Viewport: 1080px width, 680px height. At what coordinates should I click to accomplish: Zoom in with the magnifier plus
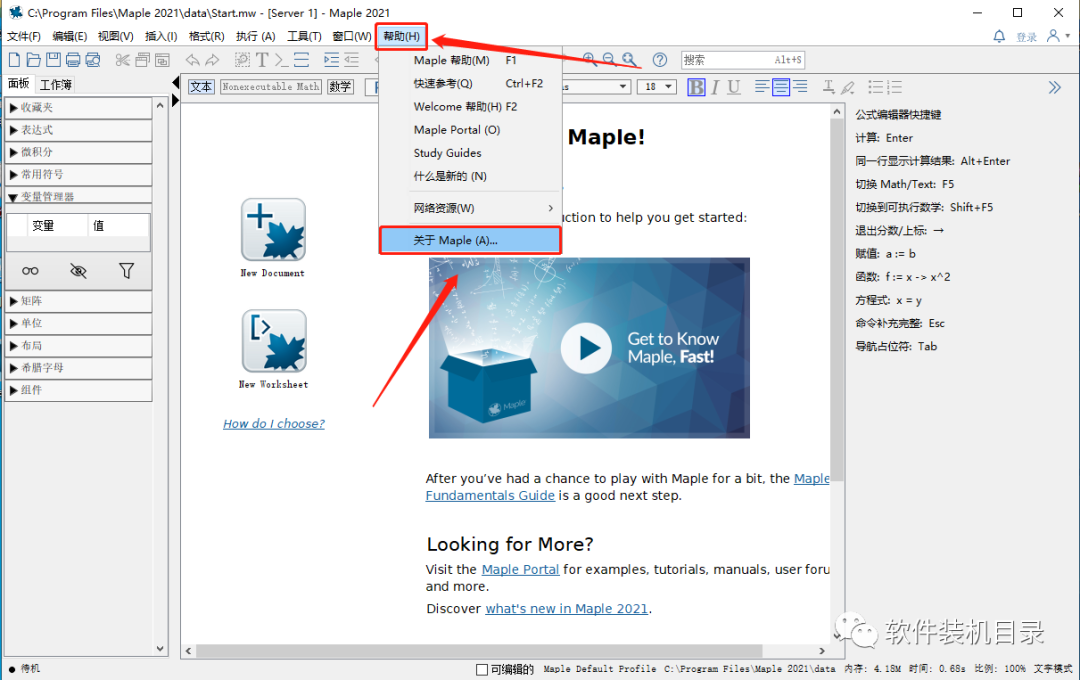click(590, 60)
